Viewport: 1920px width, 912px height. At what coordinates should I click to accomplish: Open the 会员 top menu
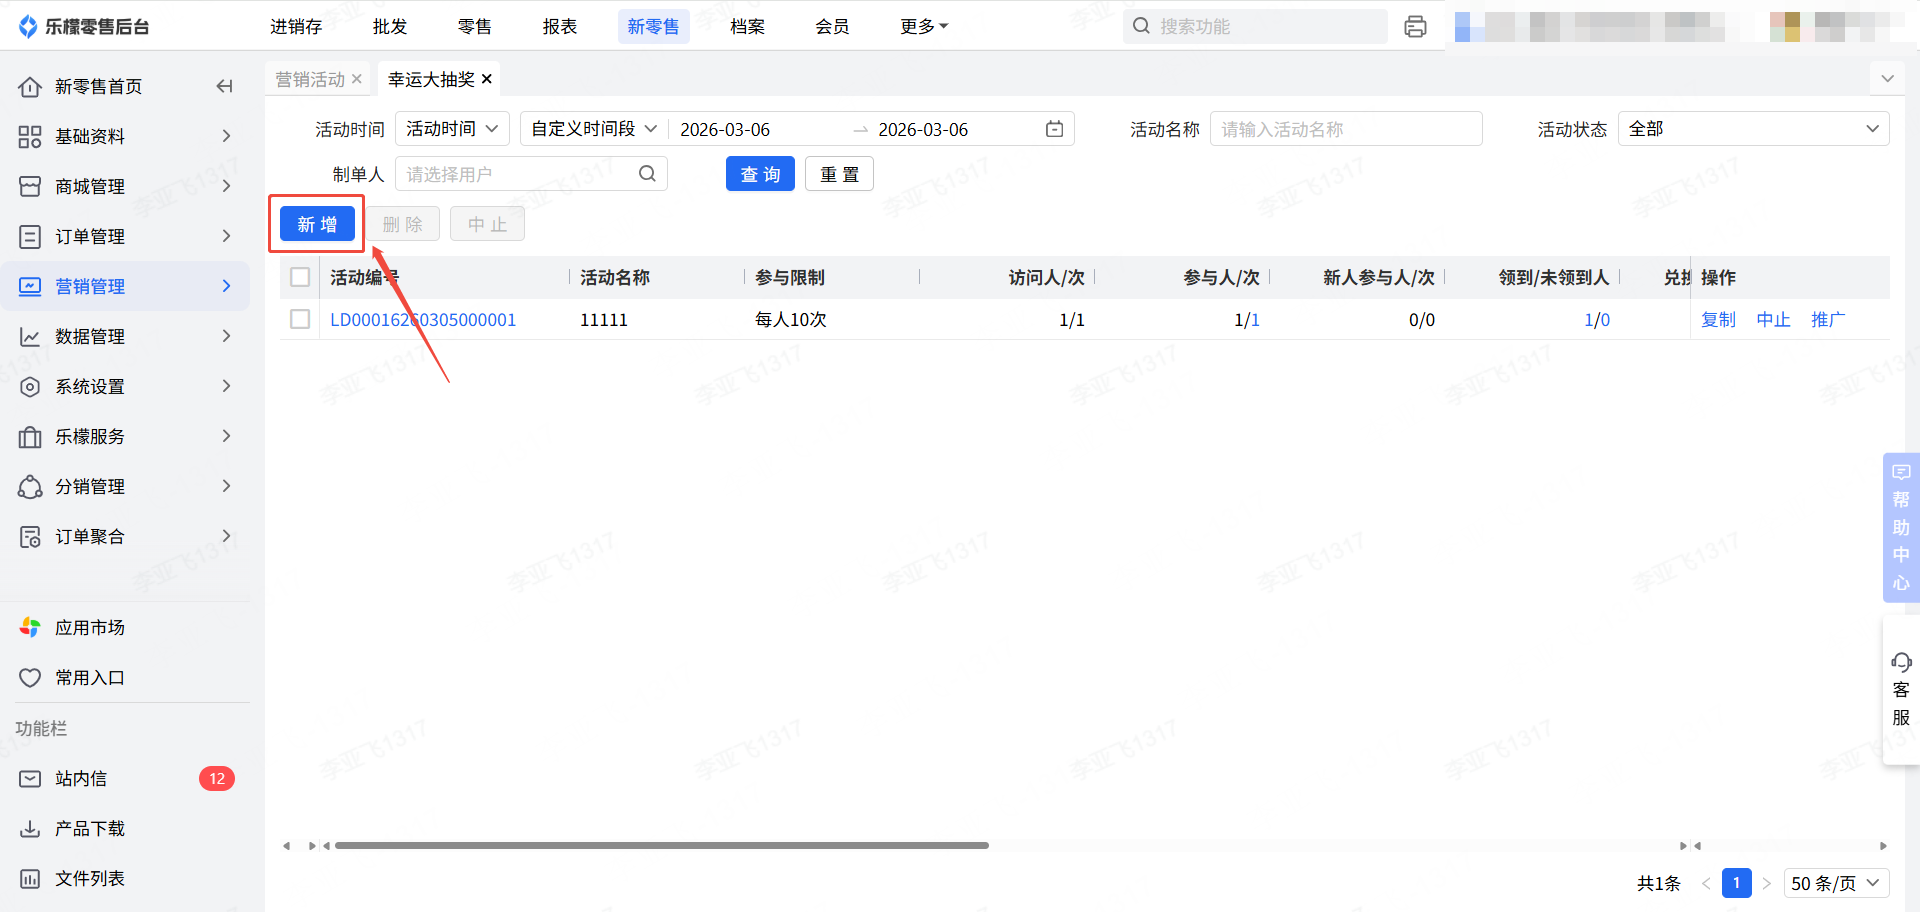pos(833,27)
